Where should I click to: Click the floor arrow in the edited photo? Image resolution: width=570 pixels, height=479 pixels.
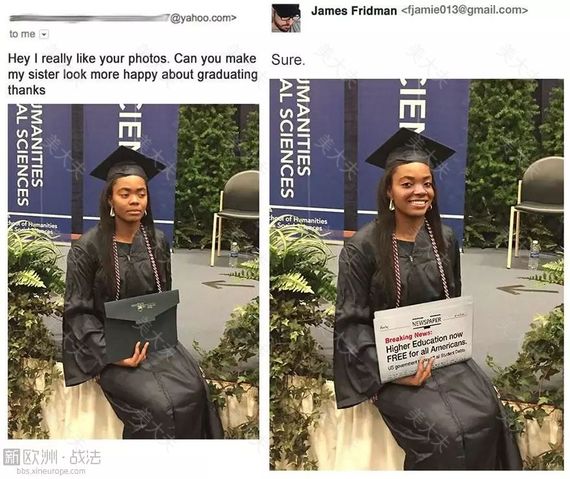(x=527, y=289)
